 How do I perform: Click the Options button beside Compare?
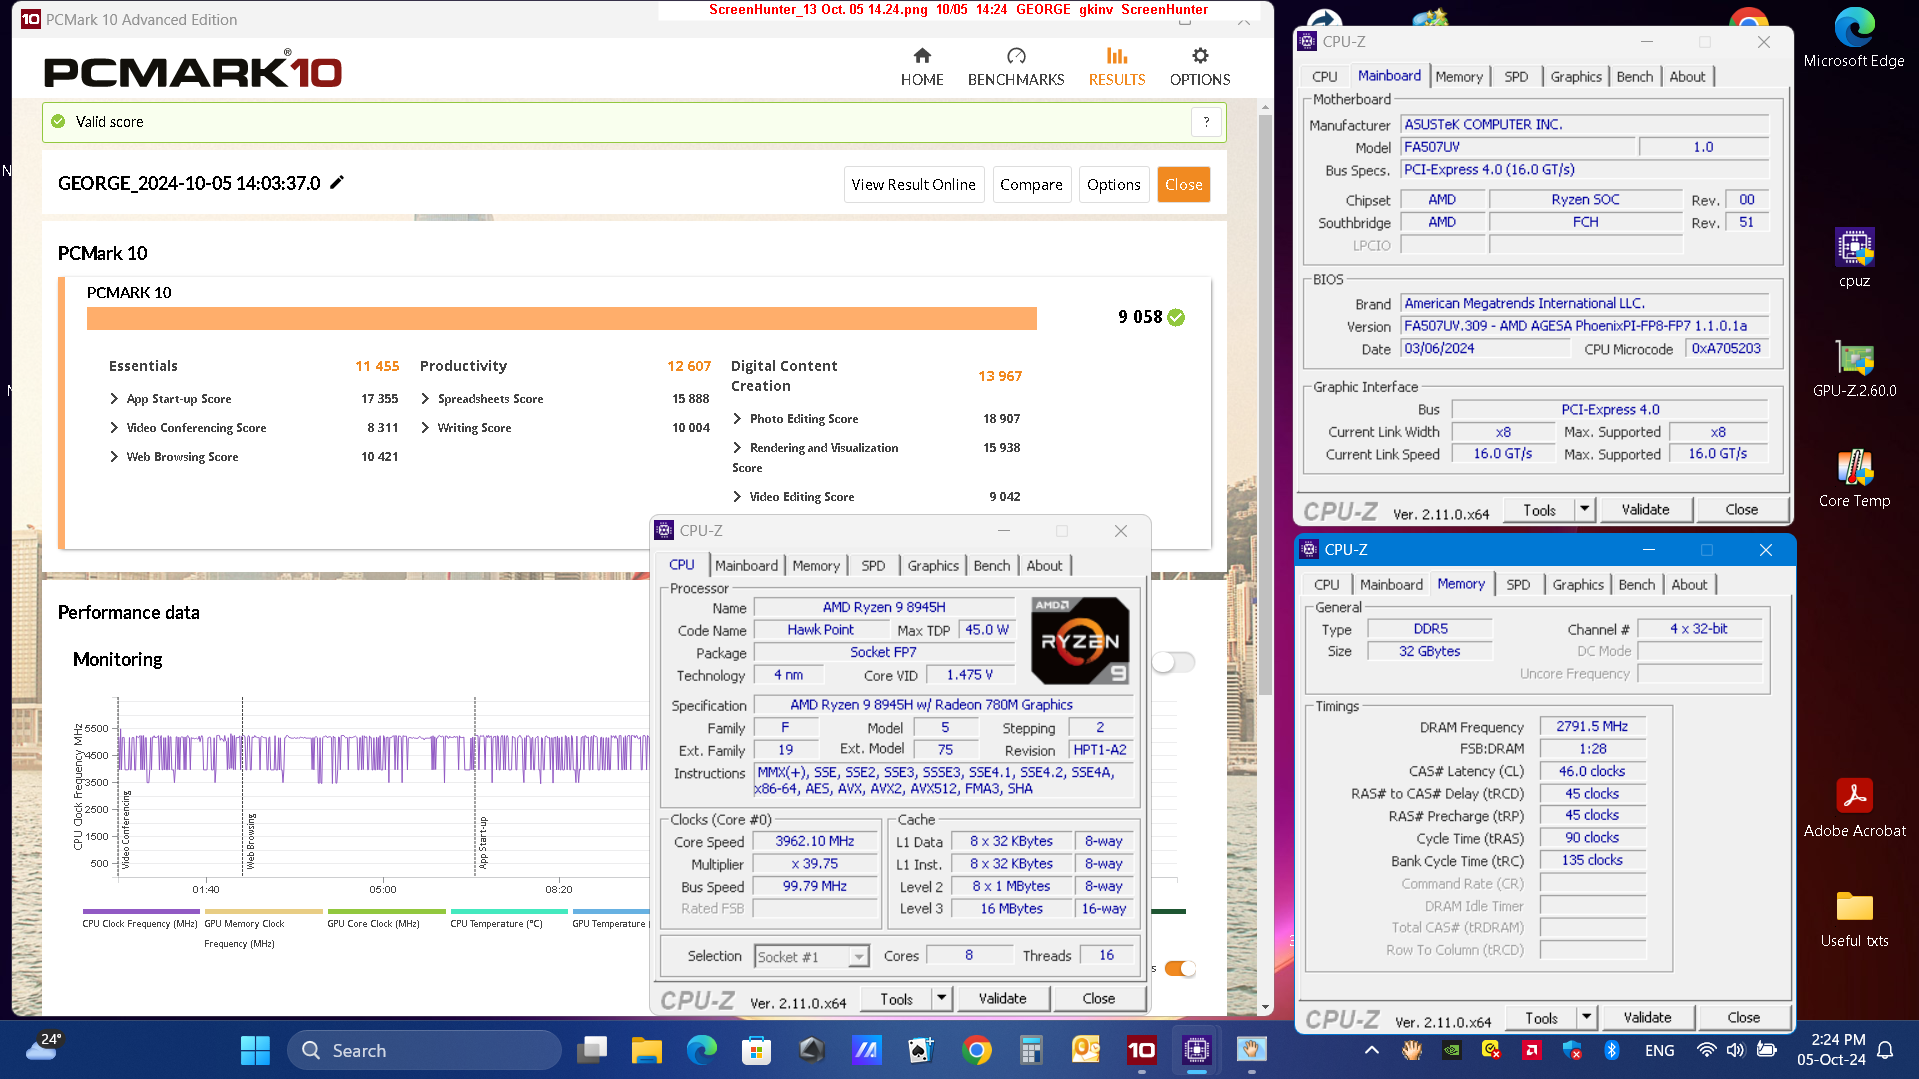pos(1113,184)
